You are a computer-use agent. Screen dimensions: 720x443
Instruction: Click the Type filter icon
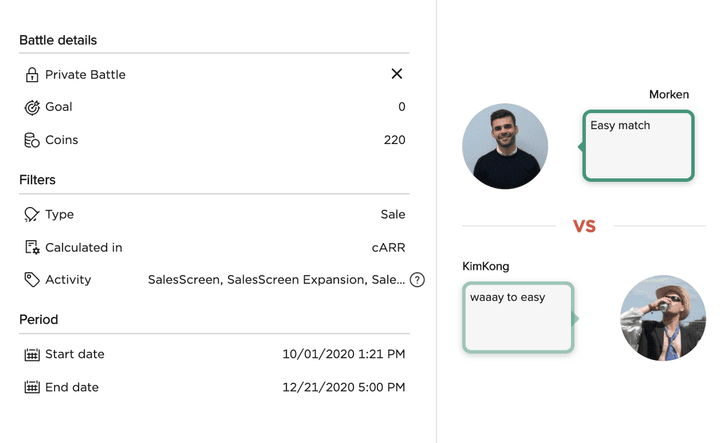32,214
